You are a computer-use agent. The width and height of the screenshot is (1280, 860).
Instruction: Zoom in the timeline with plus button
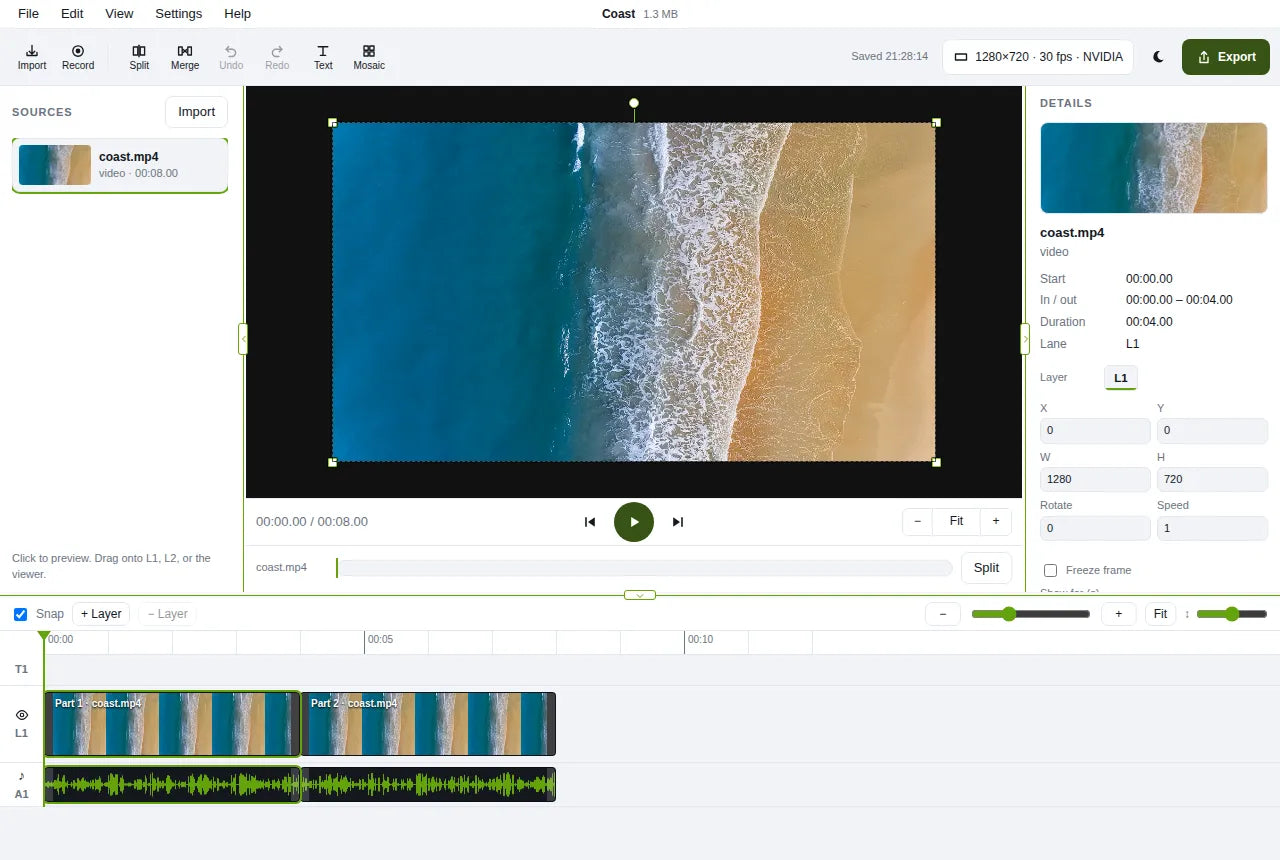1119,614
